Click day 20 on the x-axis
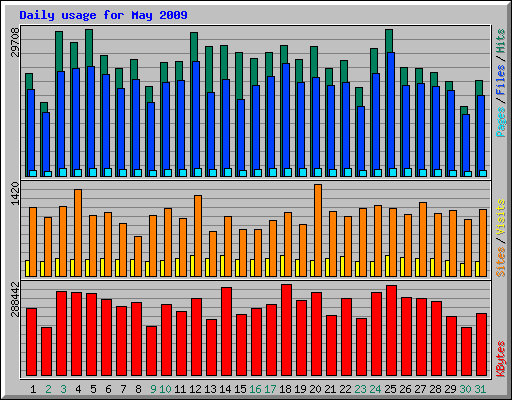This screenshot has height=400, width=512. tap(315, 389)
